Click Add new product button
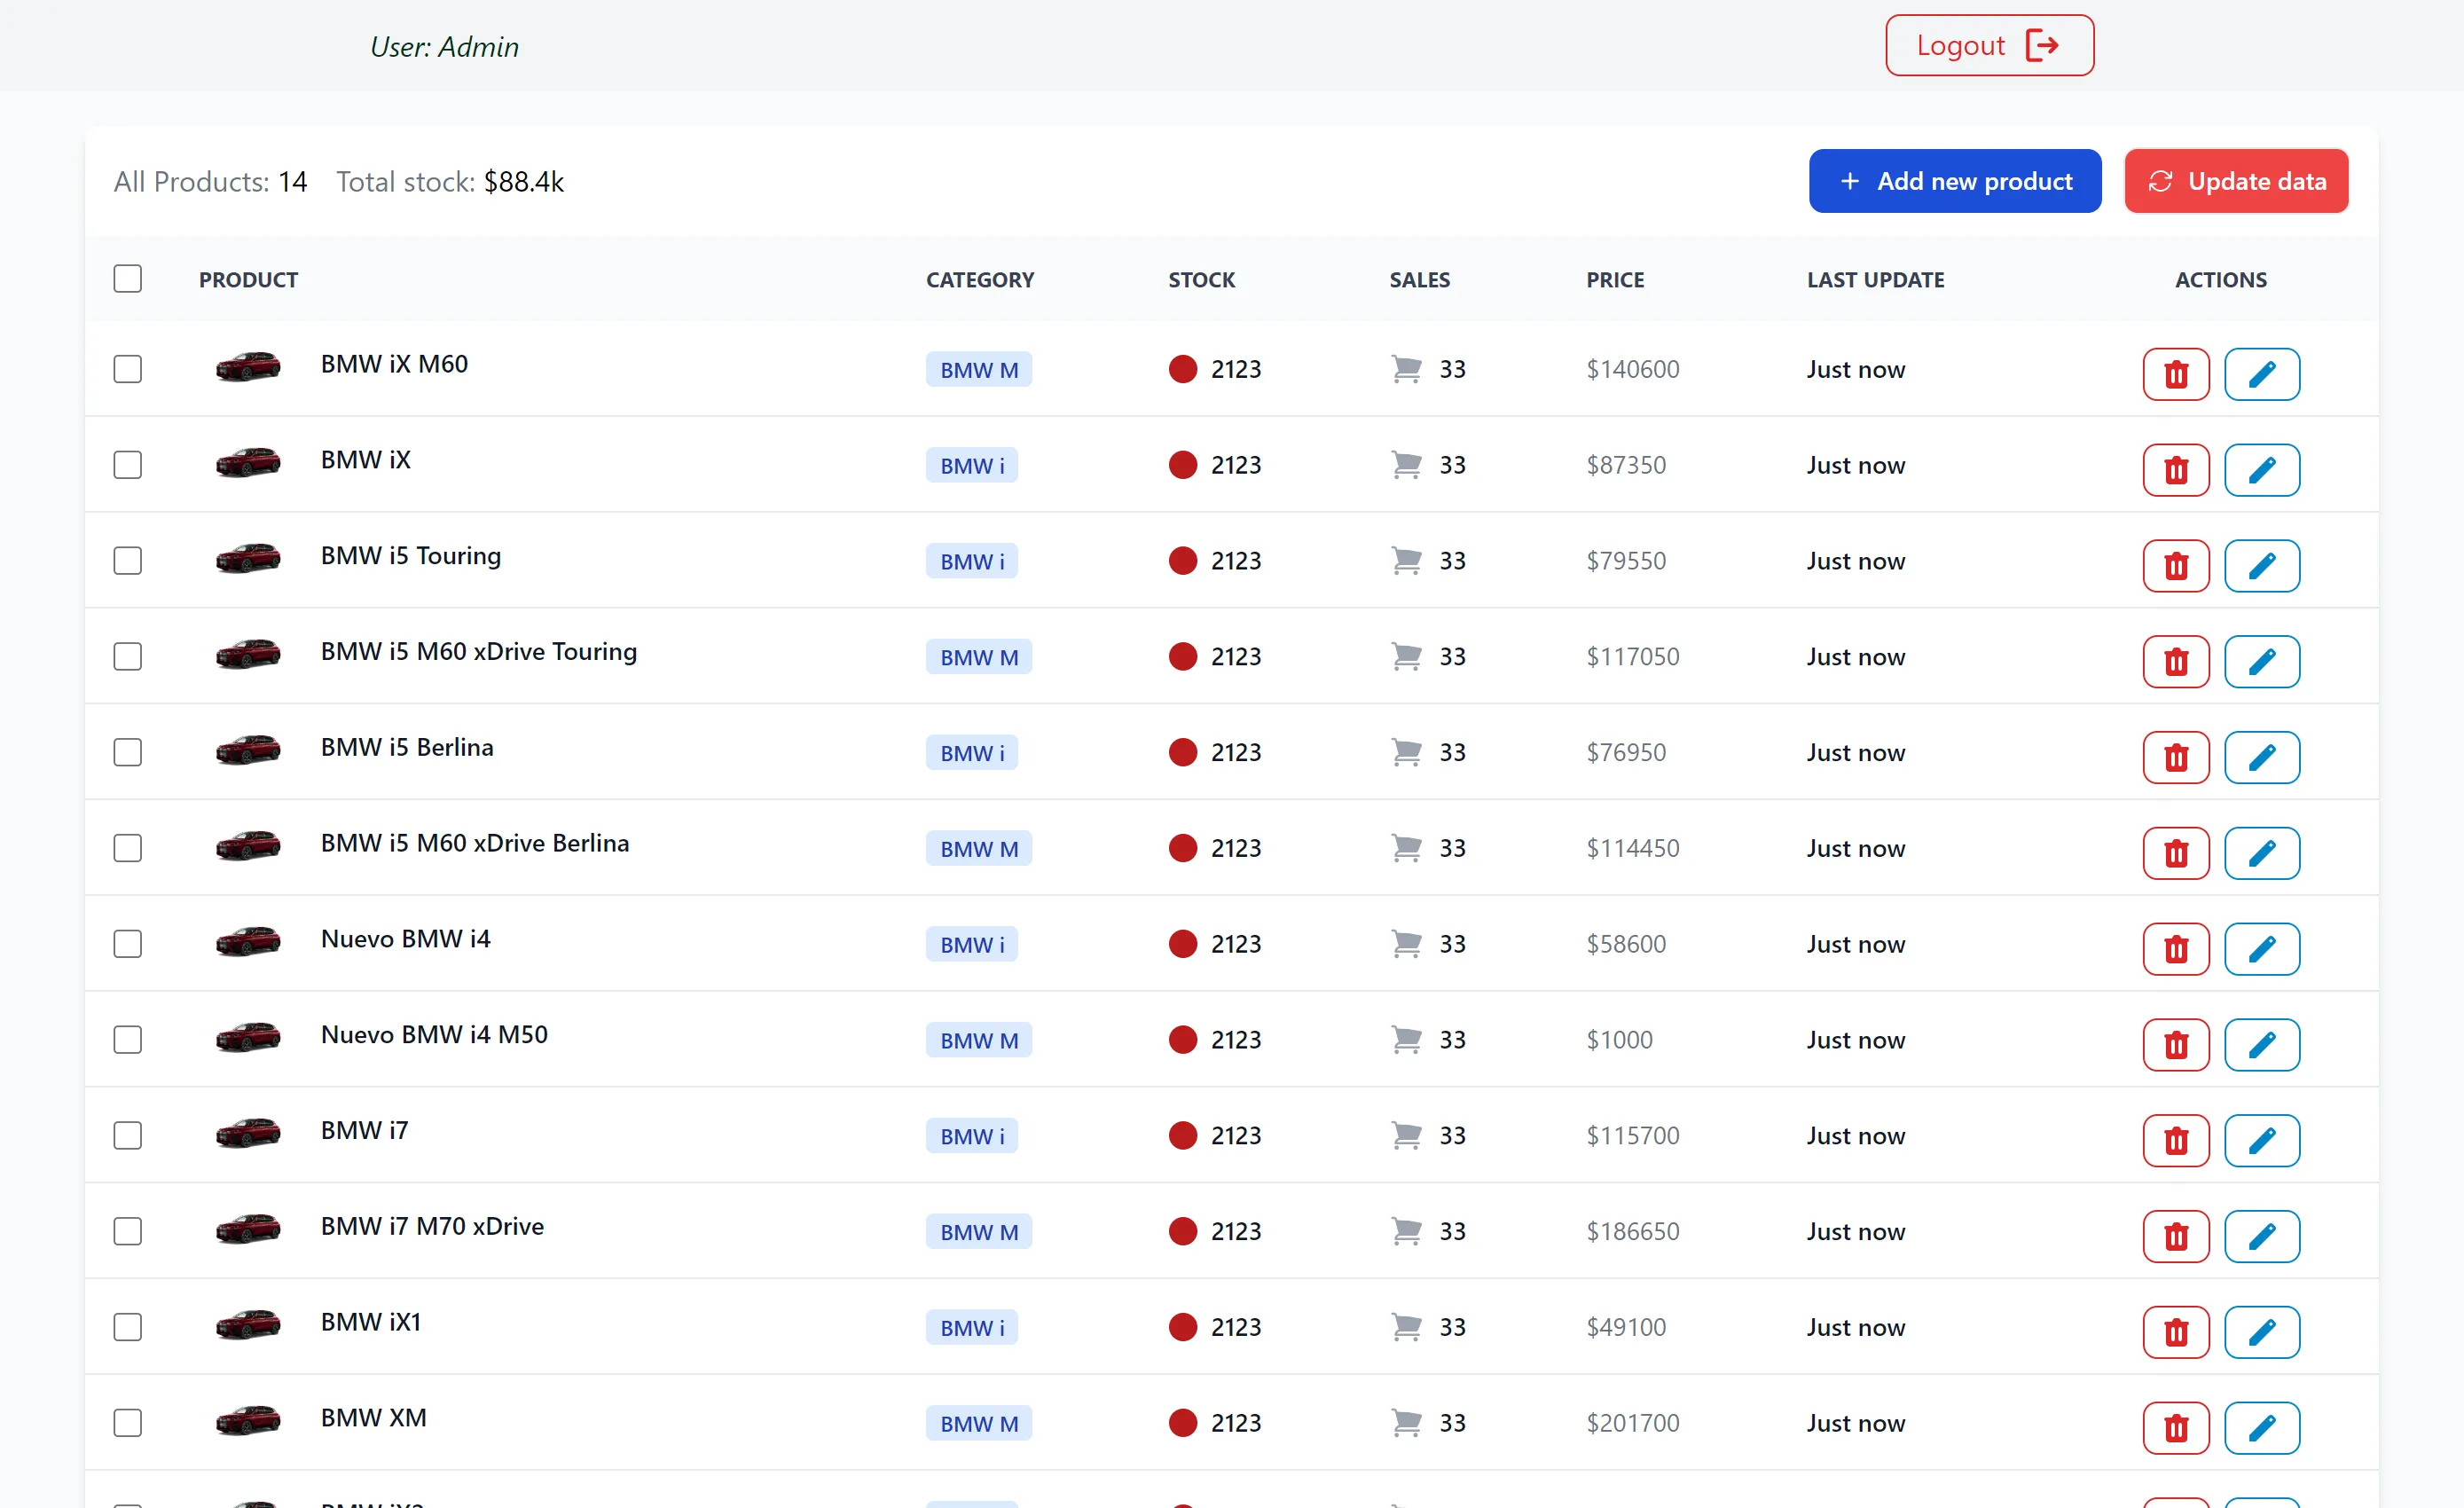Viewport: 2464px width, 1508px height. click(1955, 182)
